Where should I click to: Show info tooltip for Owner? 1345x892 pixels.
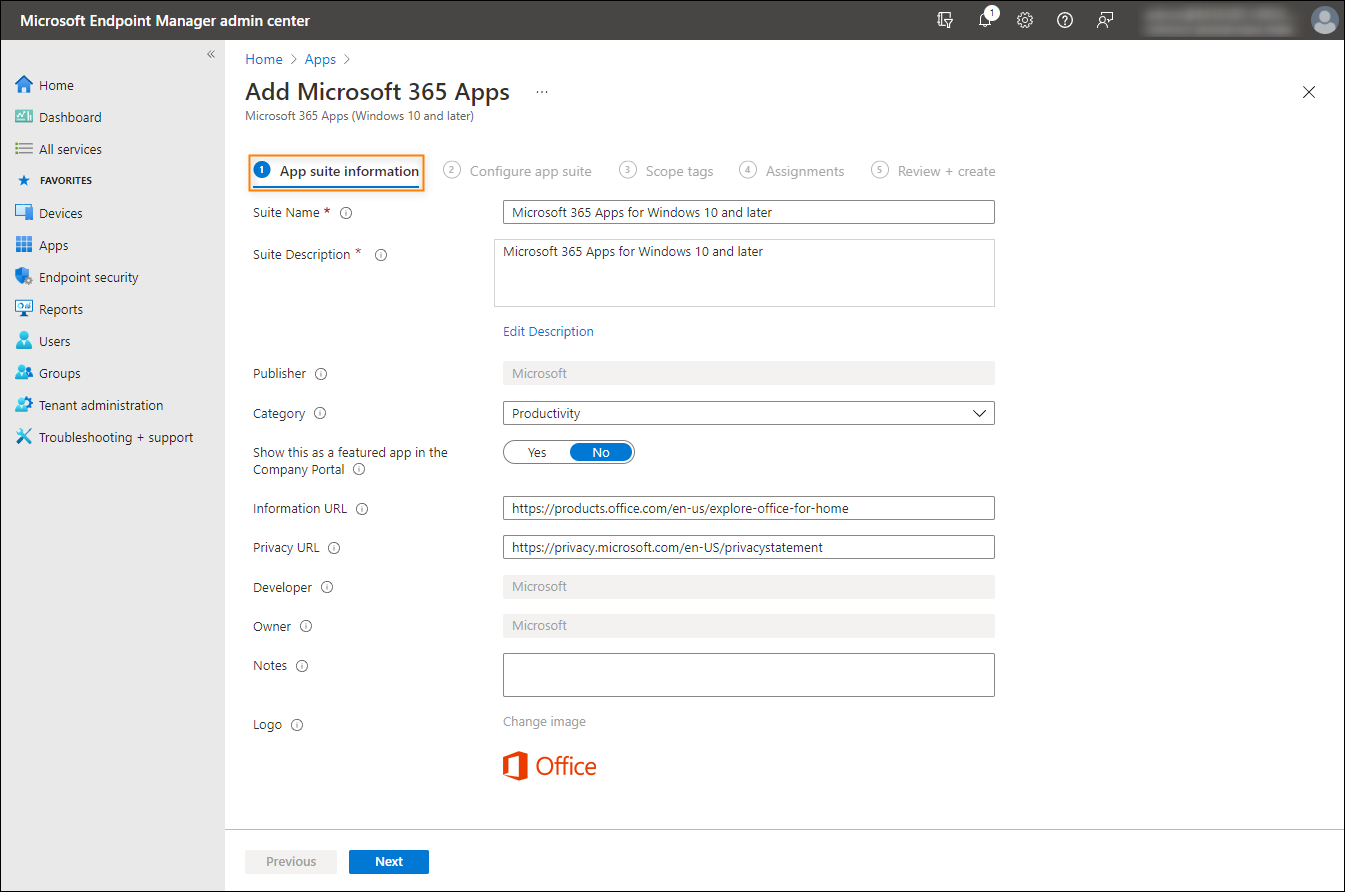[306, 626]
